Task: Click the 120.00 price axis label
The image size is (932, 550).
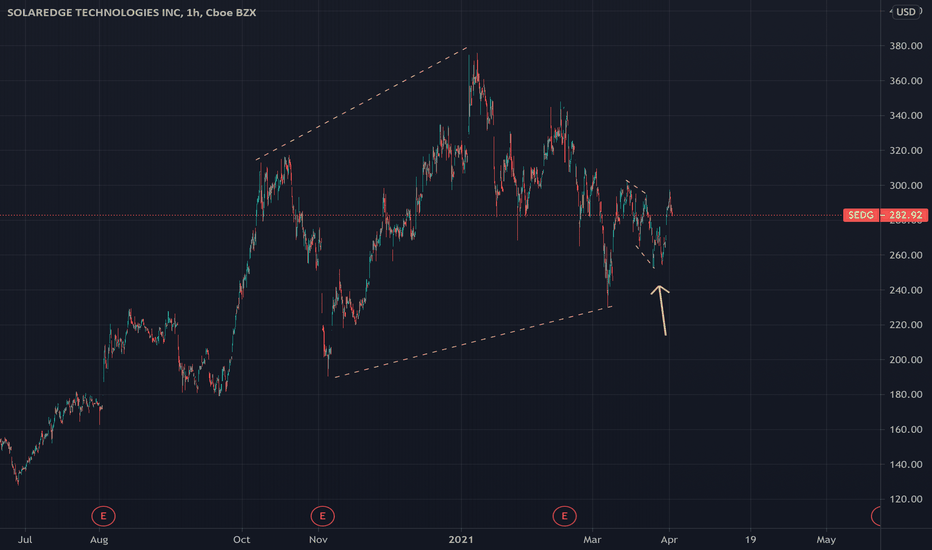Action: pos(906,499)
